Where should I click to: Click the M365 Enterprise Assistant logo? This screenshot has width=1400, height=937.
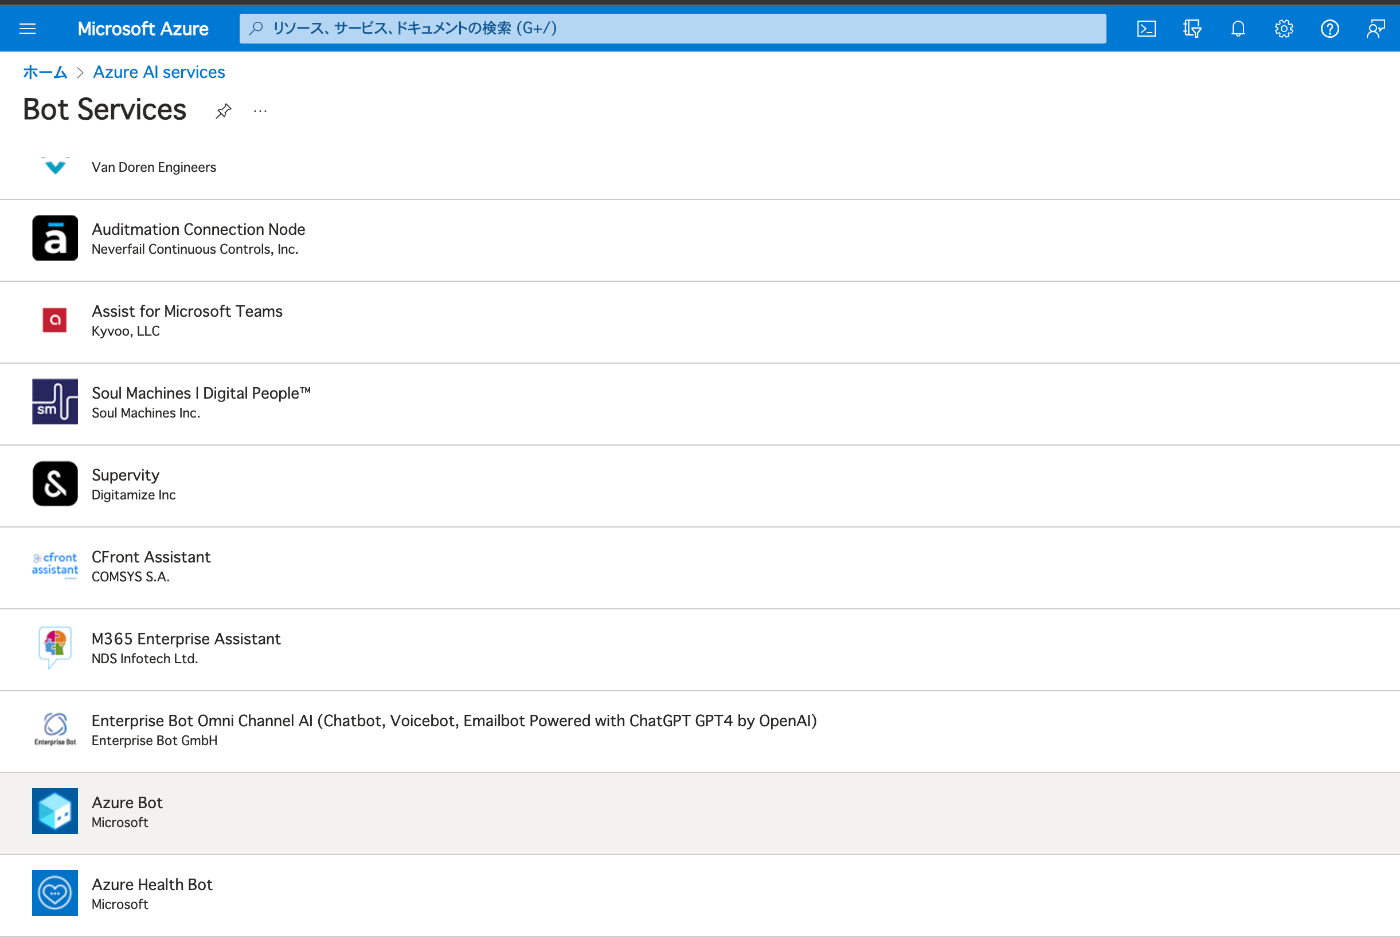point(55,647)
